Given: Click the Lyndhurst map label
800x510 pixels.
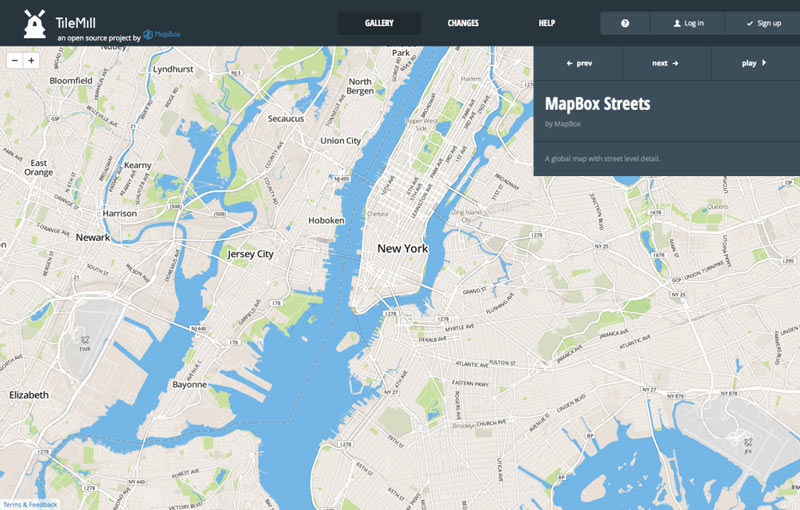Looking at the screenshot, I should [x=173, y=69].
